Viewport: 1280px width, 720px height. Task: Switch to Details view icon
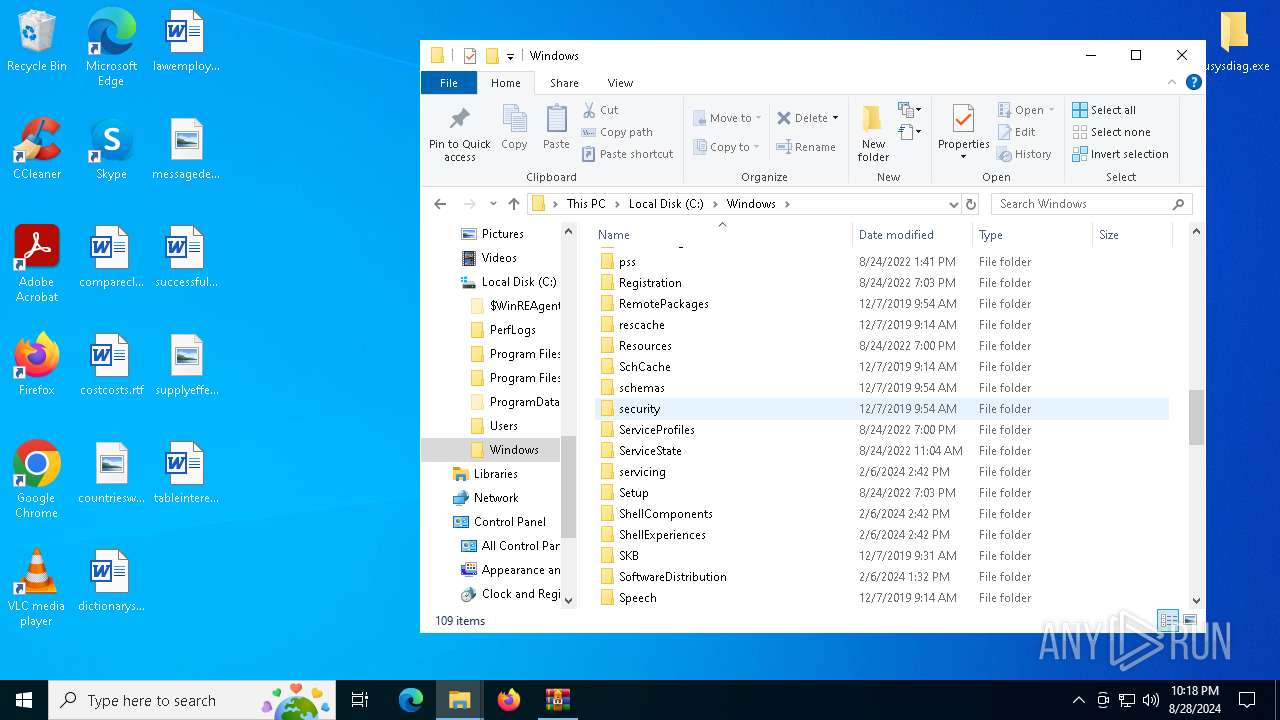pos(1168,621)
